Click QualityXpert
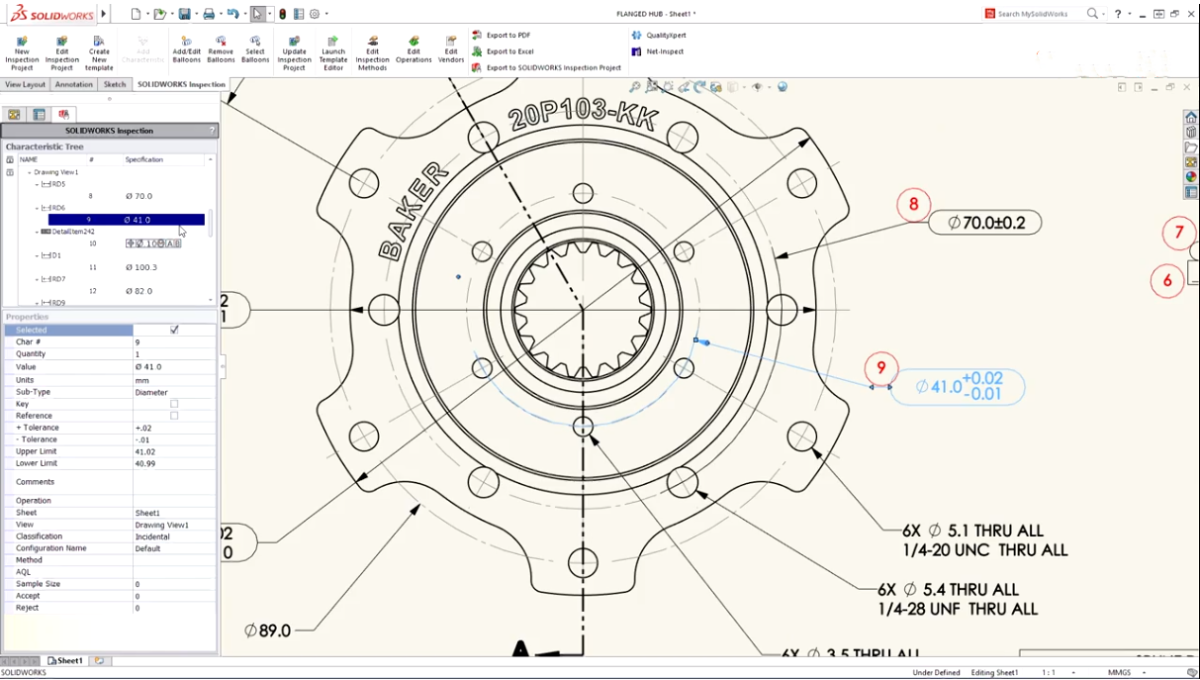Image resolution: width=1200 pixels, height=680 pixels. [658, 35]
